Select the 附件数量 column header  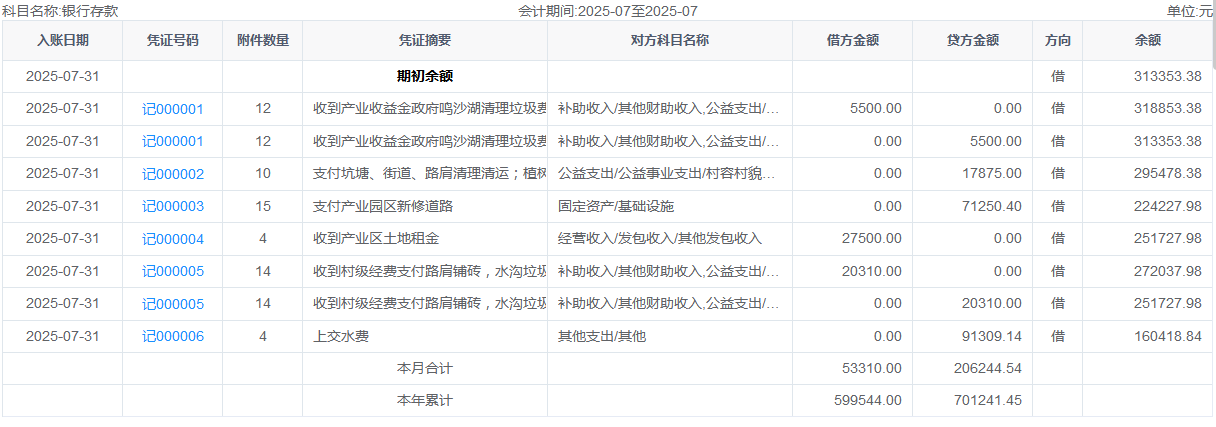click(263, 41)
